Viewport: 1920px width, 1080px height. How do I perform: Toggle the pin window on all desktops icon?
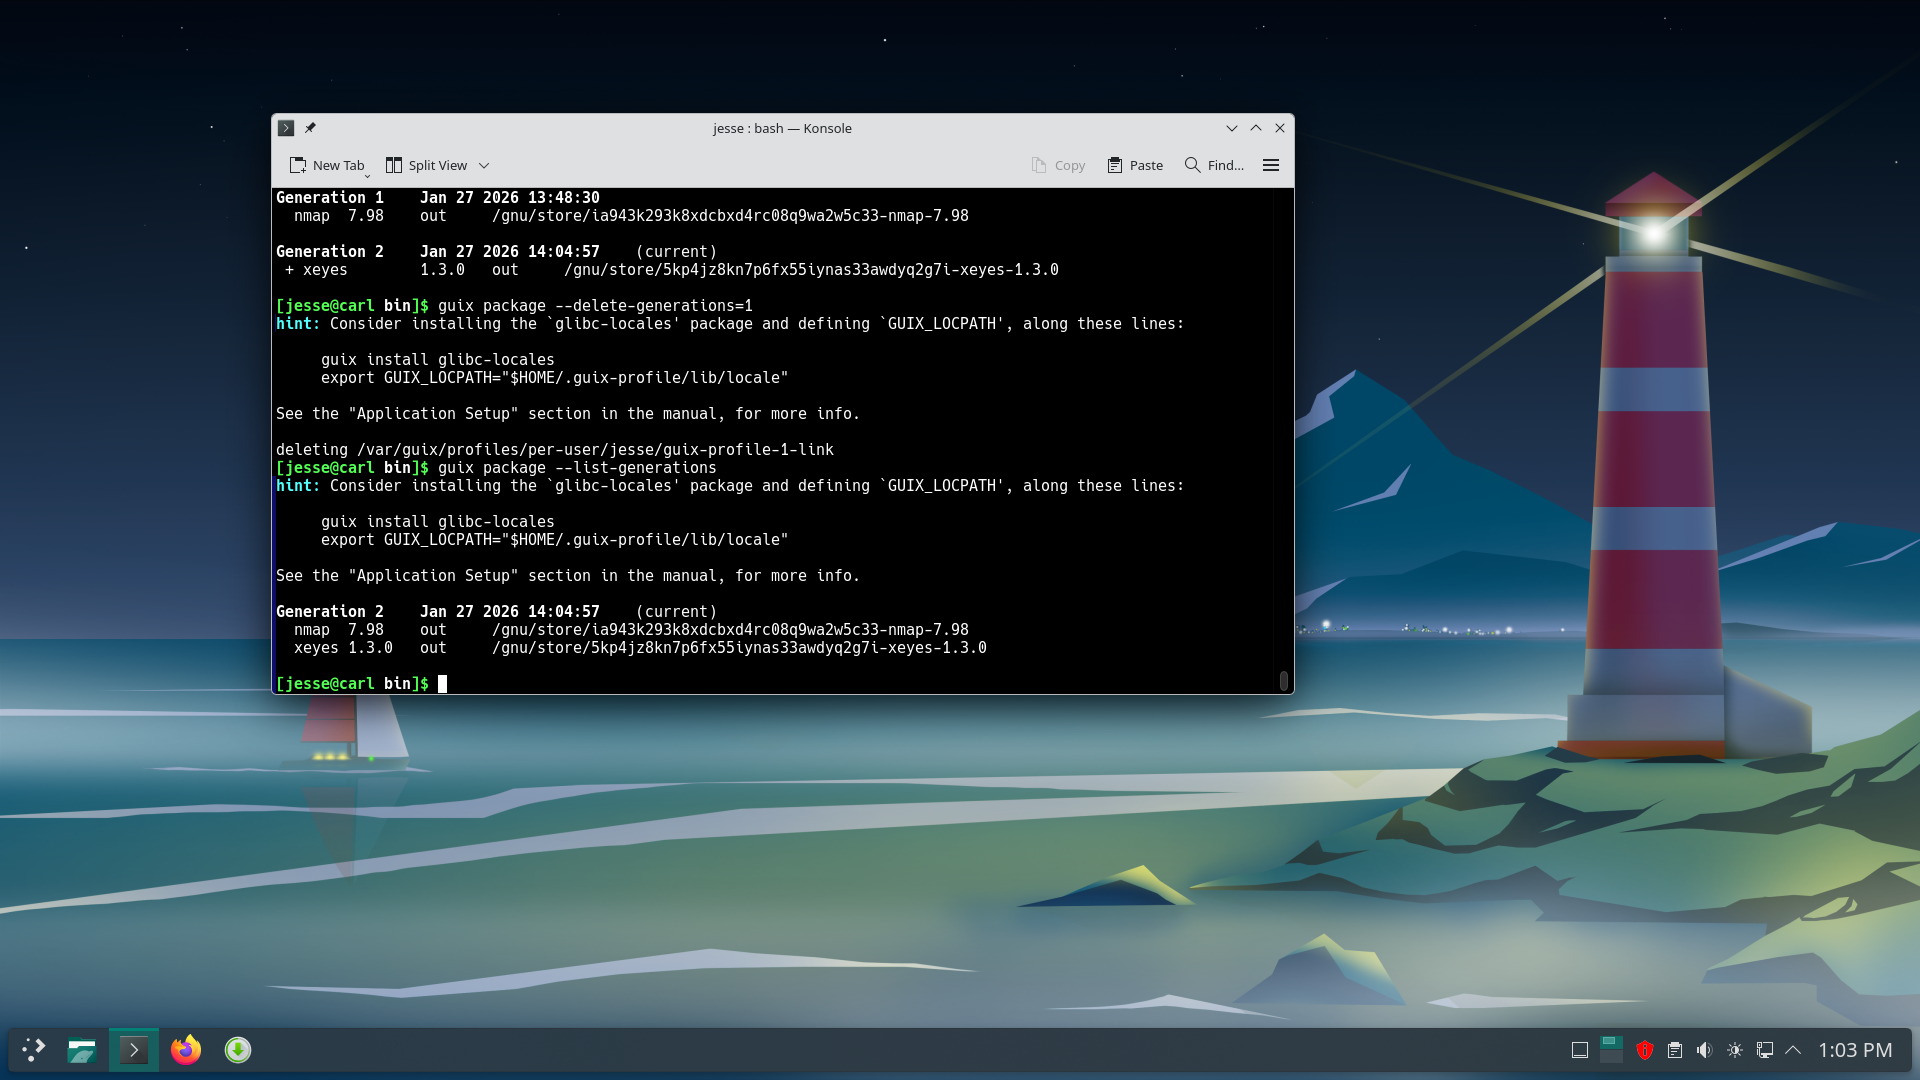click(310, 128)
